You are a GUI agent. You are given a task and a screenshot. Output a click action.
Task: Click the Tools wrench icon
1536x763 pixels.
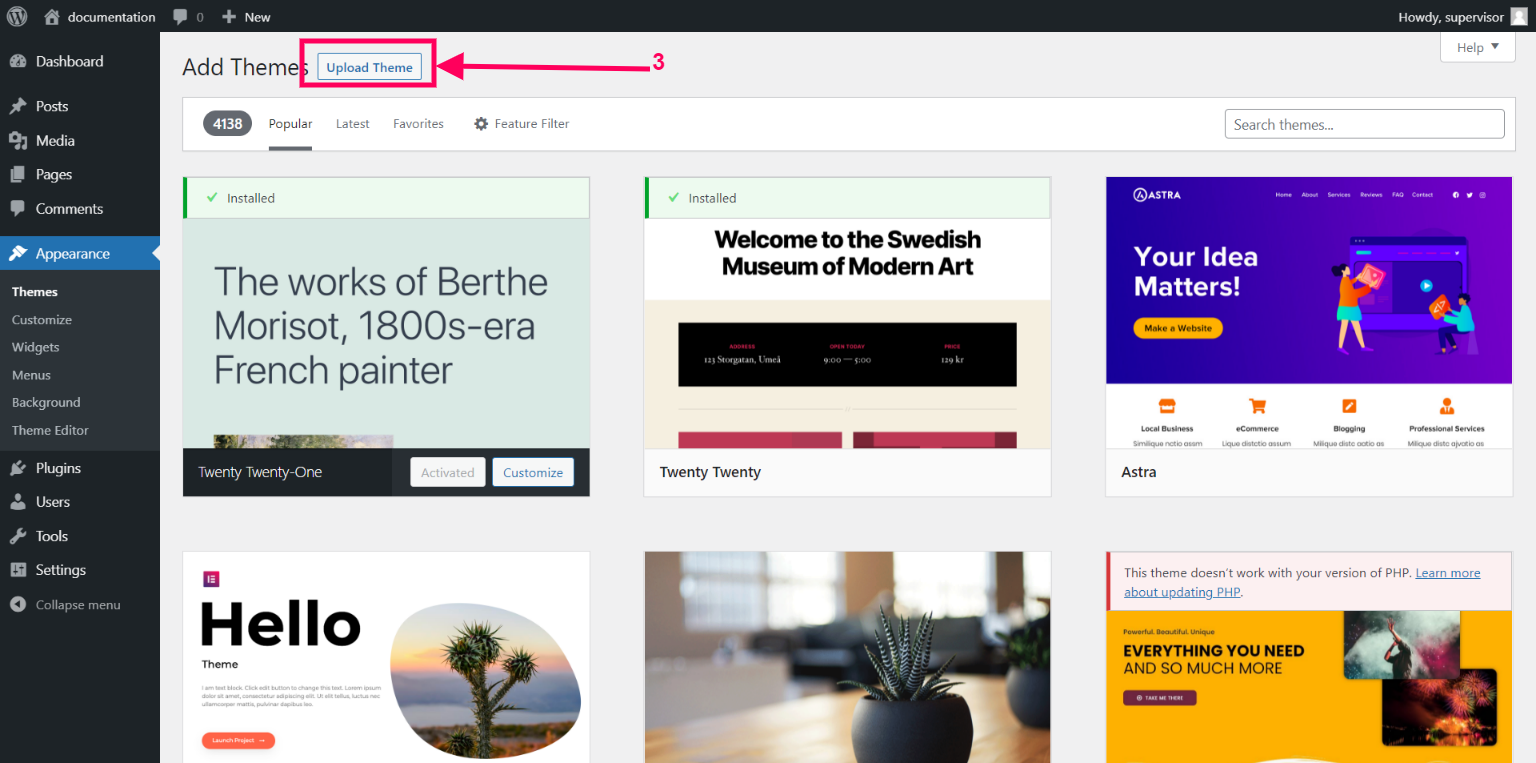tap(18, 536)
